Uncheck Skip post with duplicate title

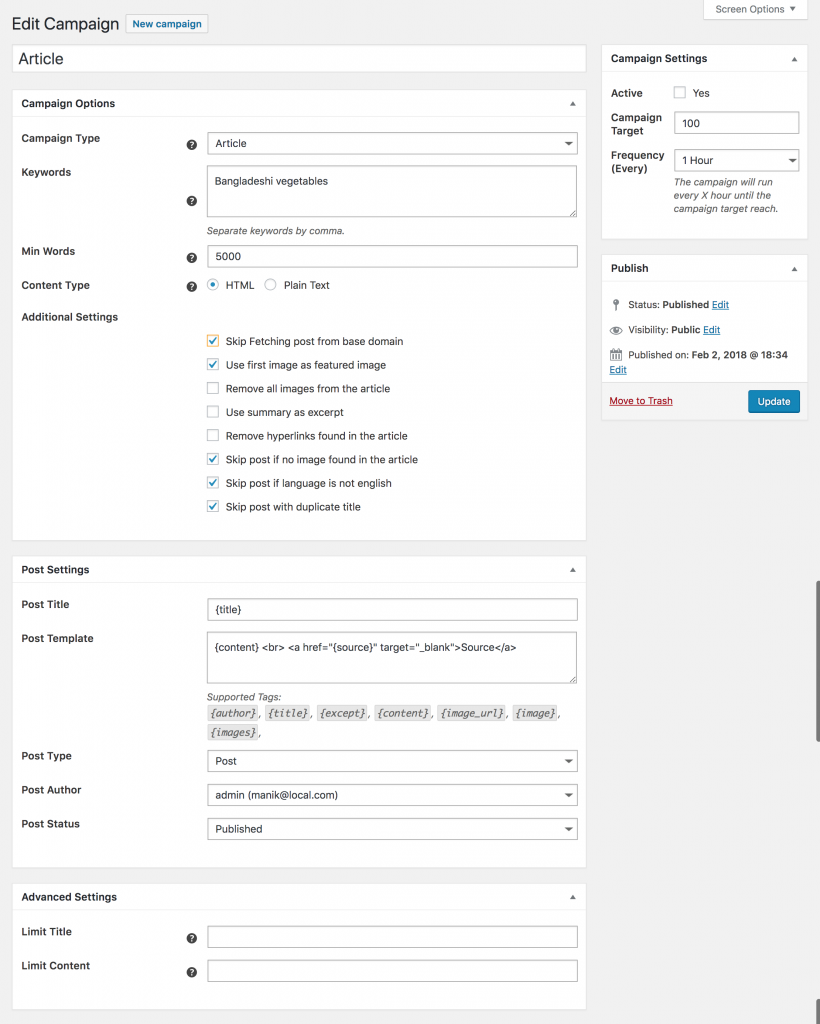coord(213,506)
